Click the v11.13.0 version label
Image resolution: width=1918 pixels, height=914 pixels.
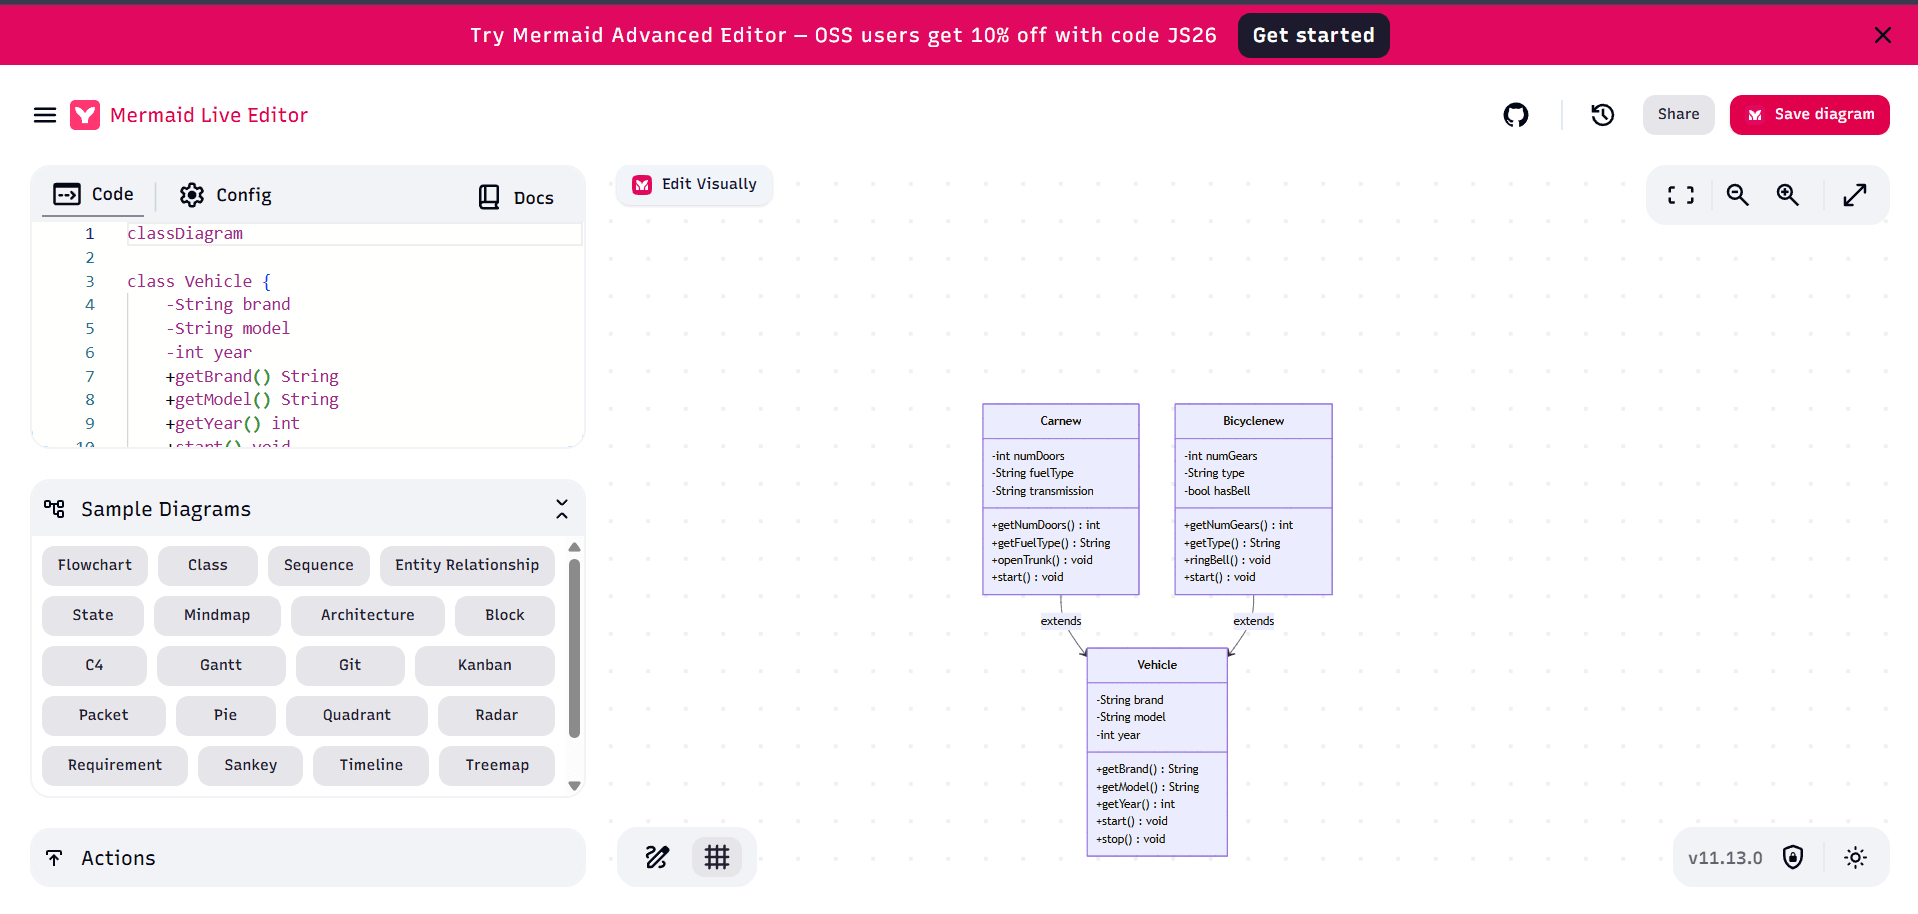click(x=1725, y=858)
